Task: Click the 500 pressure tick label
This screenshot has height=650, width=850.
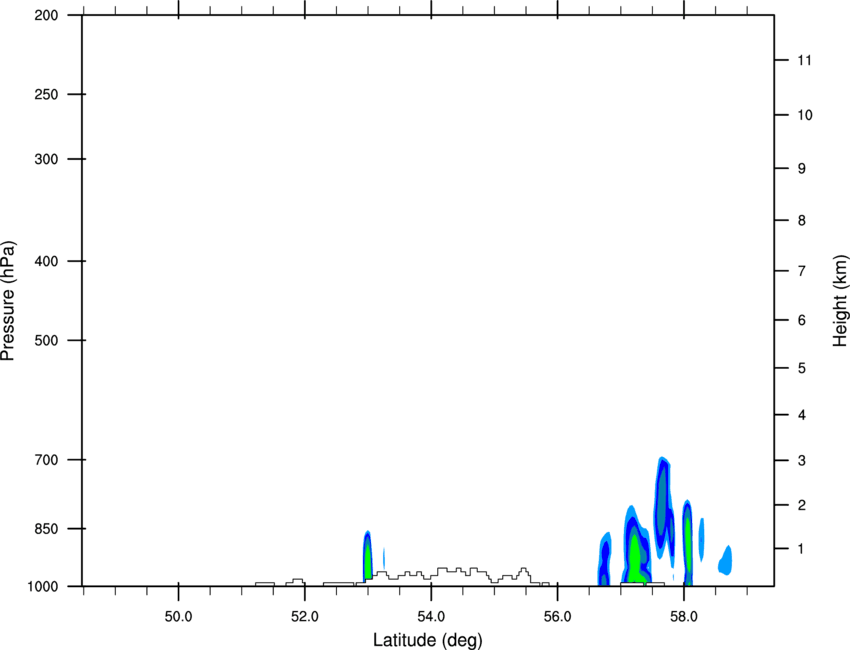Action: pos(46,340)
